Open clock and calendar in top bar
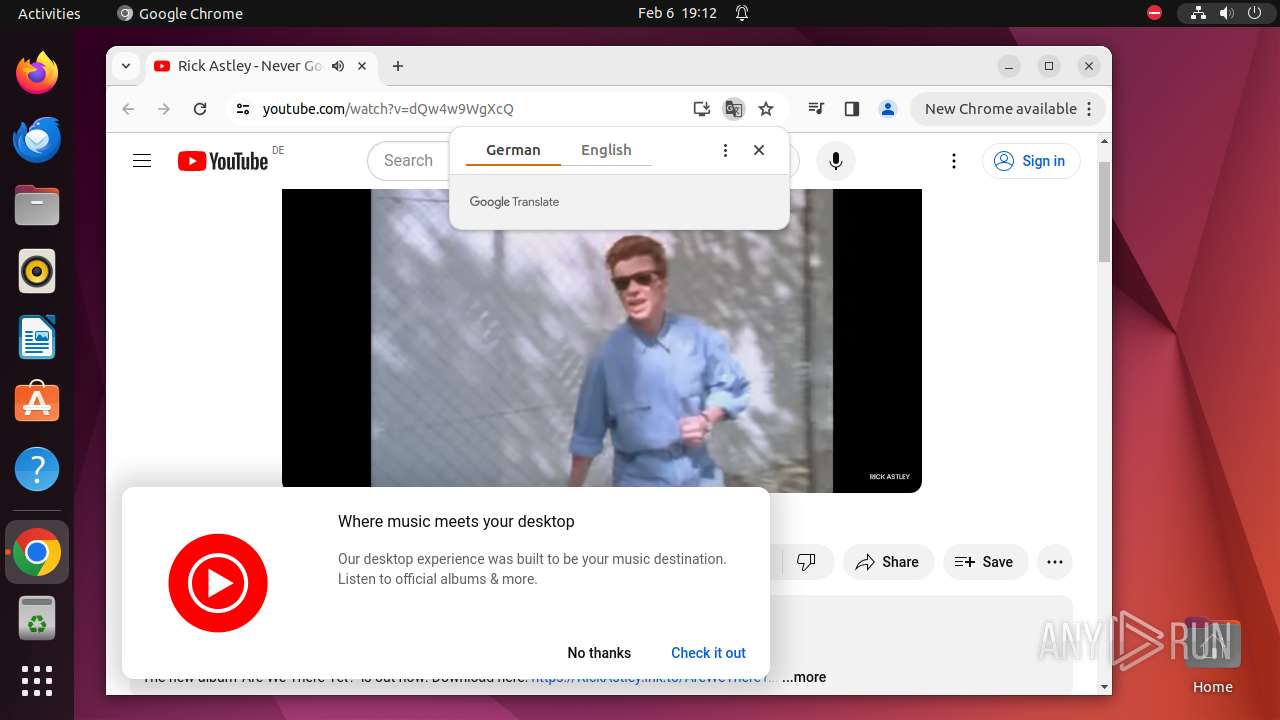1280x720 pixels. point(677,13)
